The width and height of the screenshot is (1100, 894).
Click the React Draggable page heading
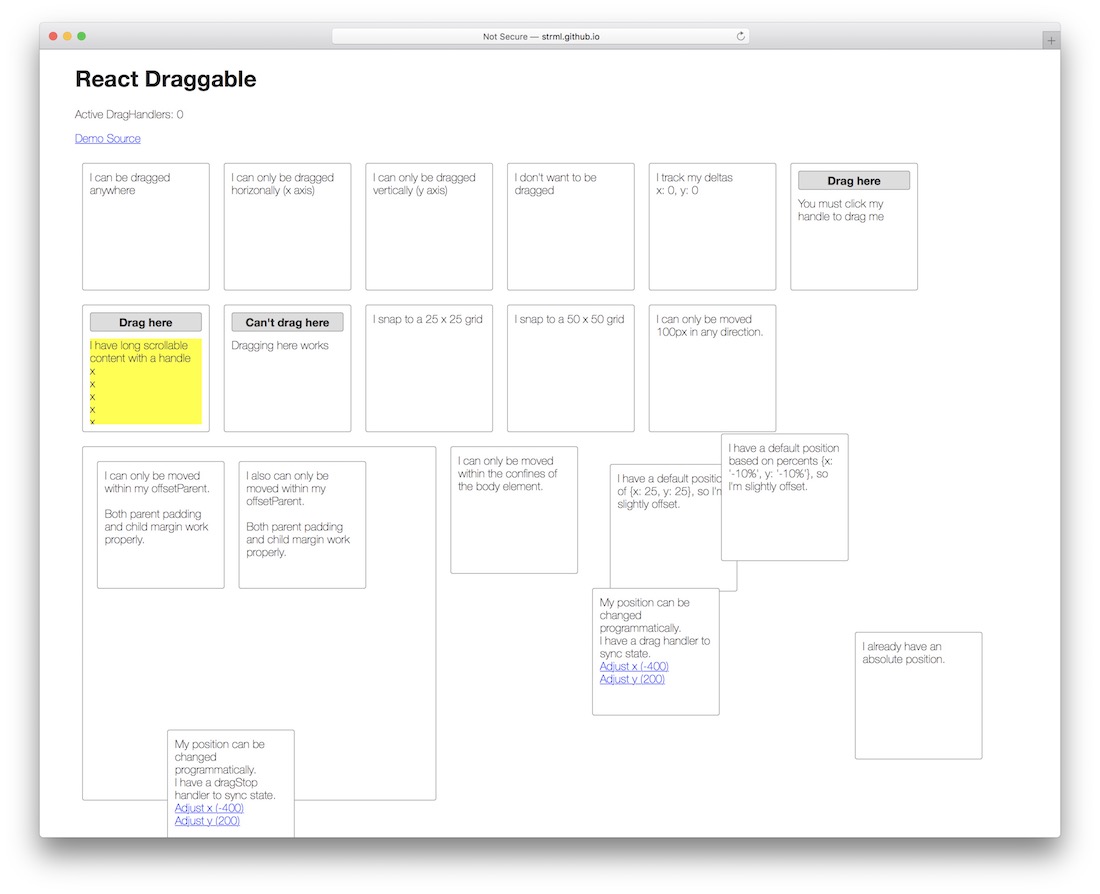[x=166, y=79]
